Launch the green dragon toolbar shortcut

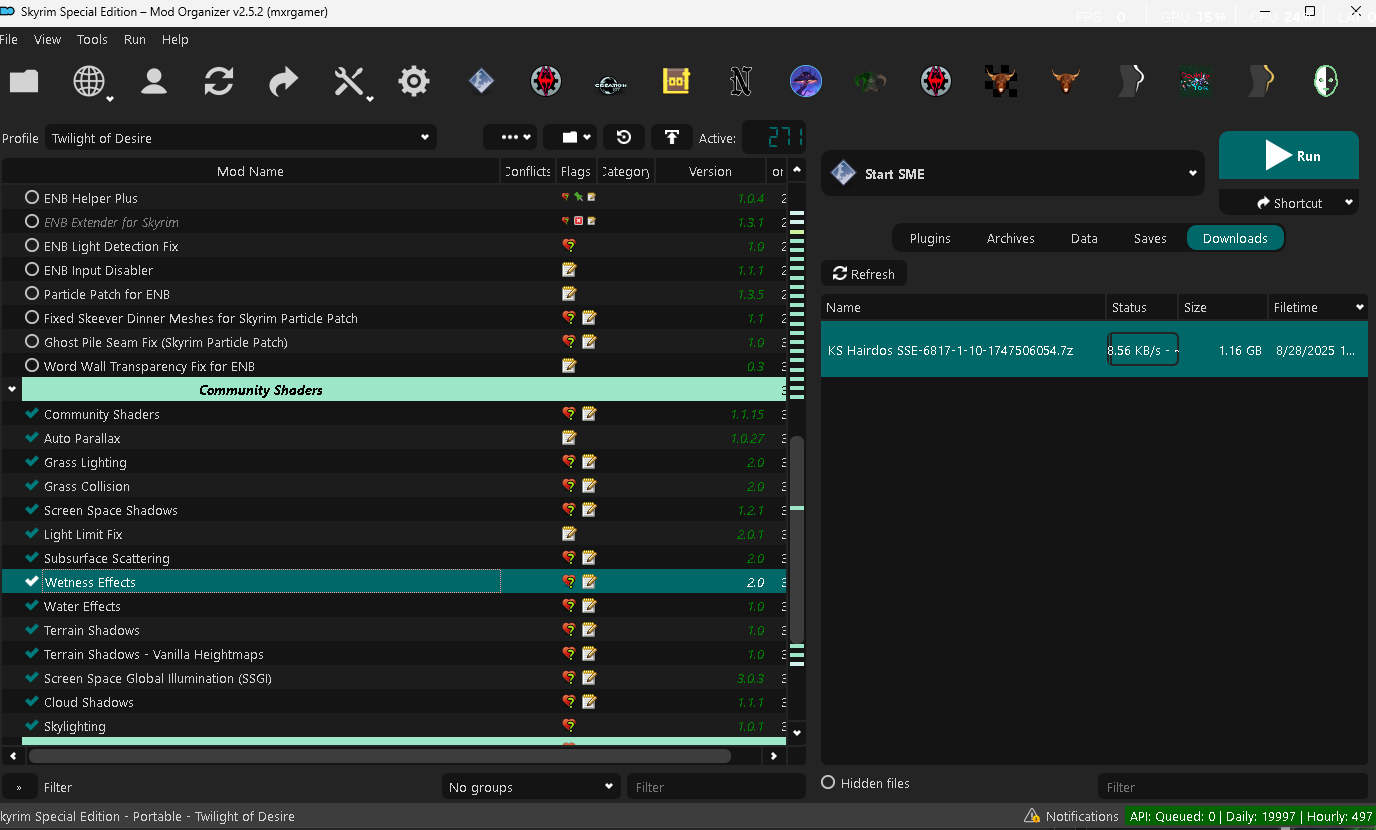(x=870, y=81)
